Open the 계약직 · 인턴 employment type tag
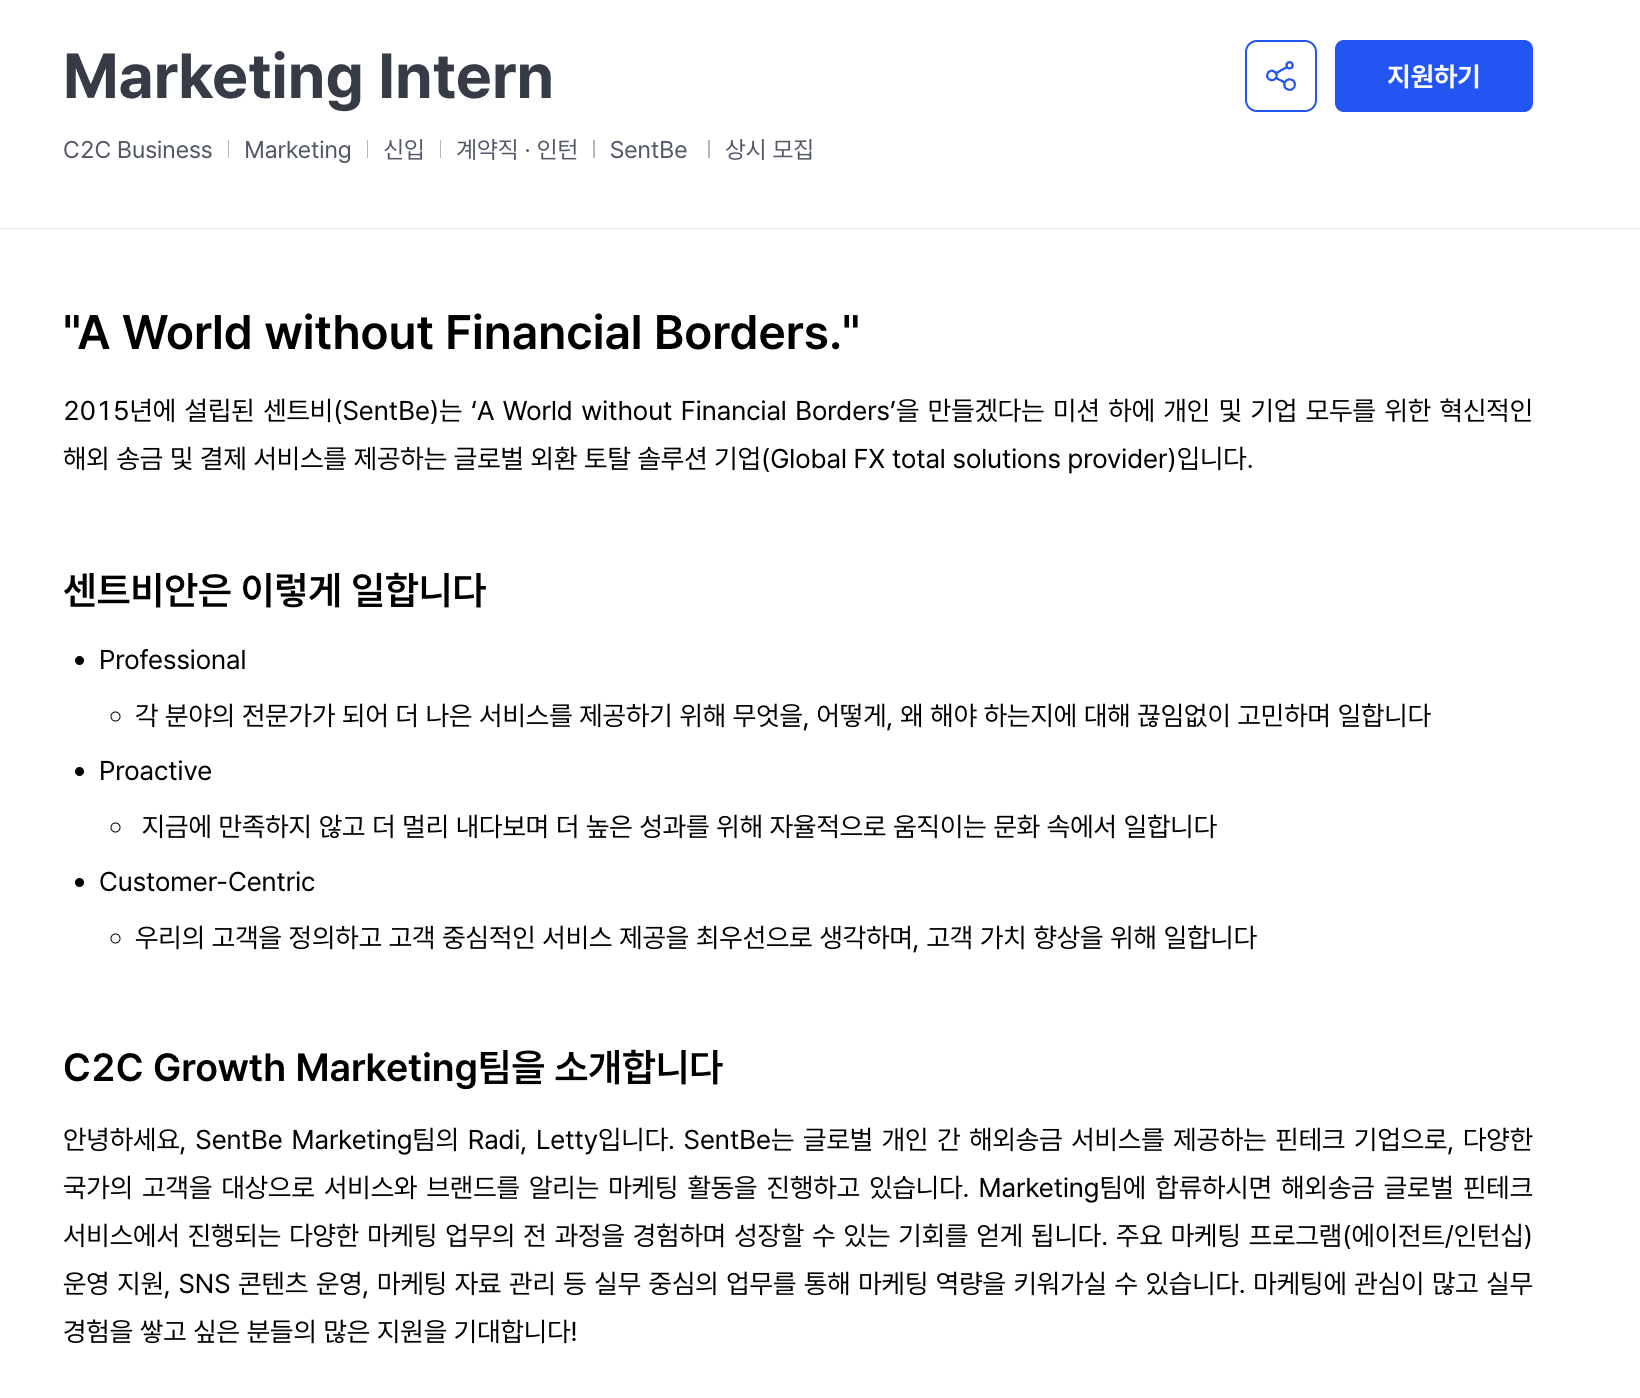Viewport: 1640px width, 1398px height. click(x=516, y=150)
